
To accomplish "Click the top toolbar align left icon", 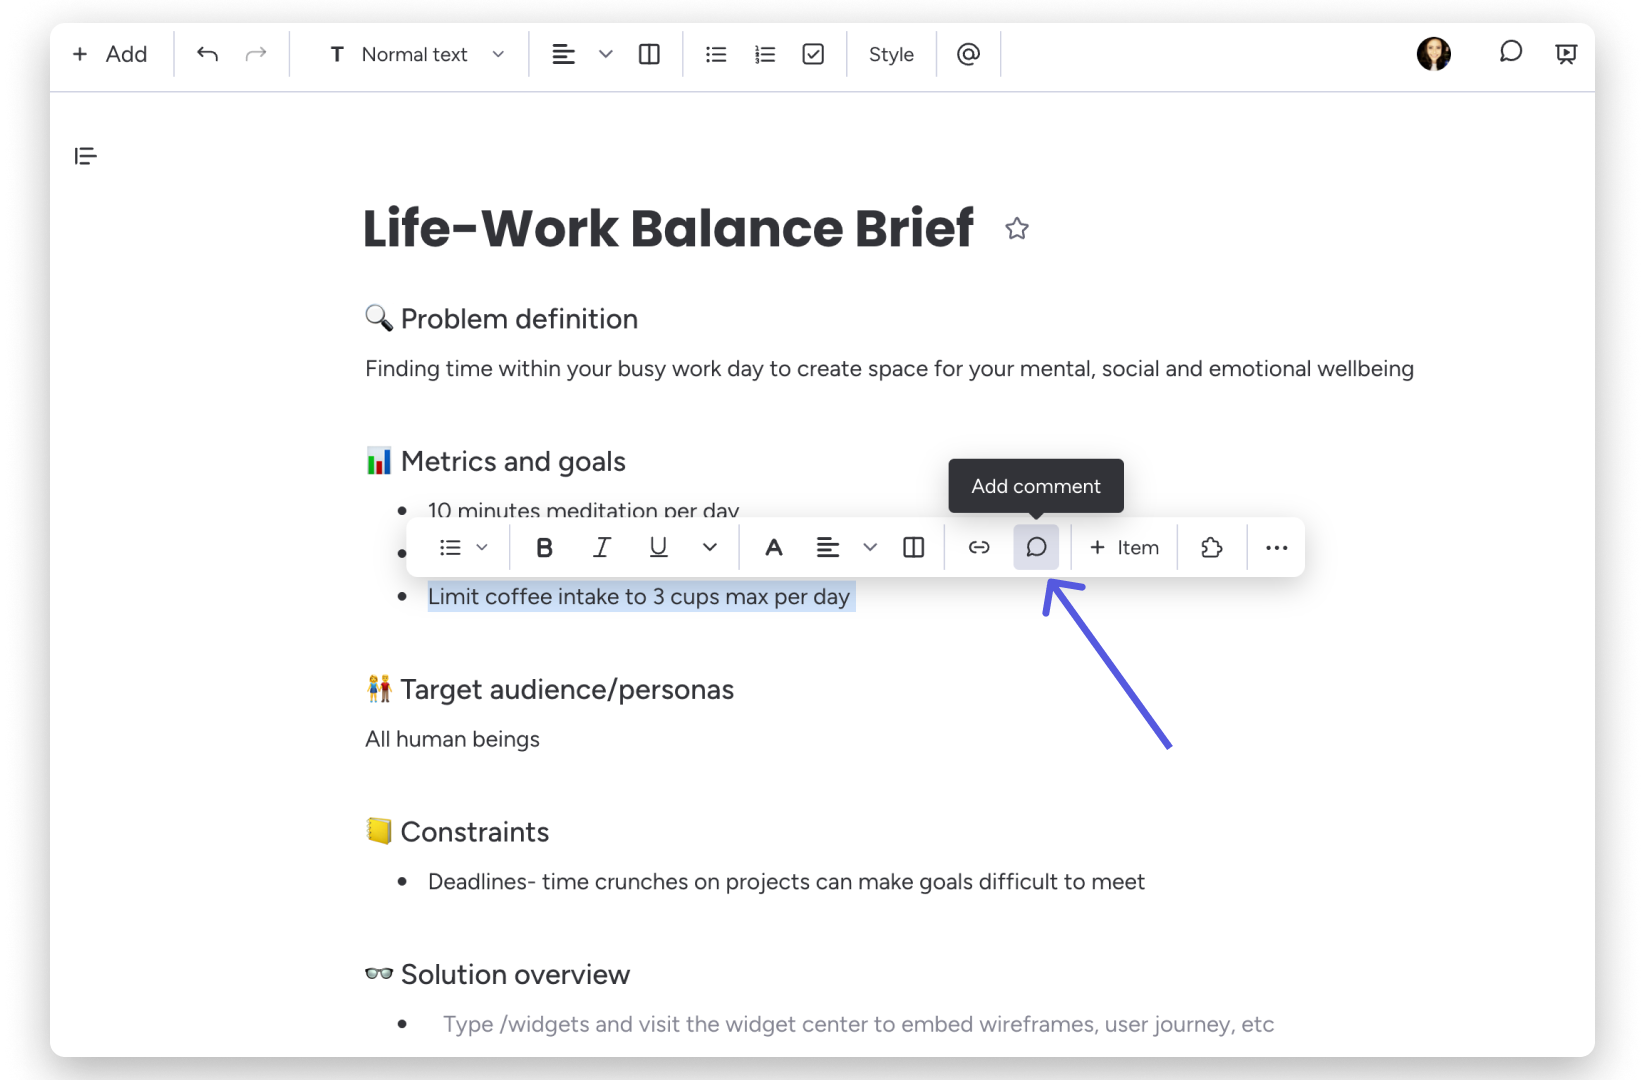I will click(564, 54).
